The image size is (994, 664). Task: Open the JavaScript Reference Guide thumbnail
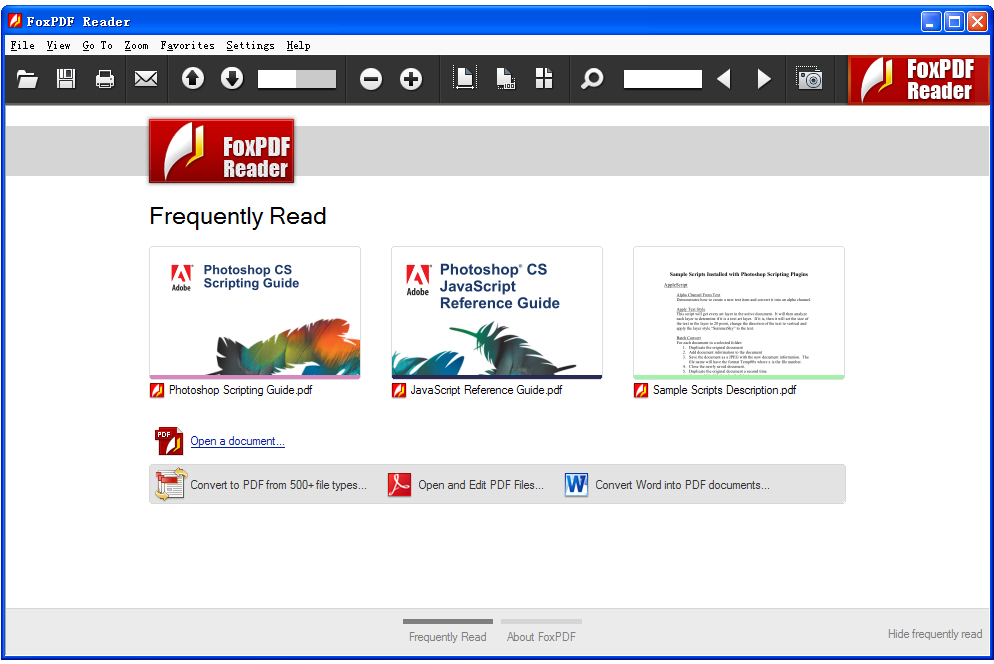[x=497, y=312]
